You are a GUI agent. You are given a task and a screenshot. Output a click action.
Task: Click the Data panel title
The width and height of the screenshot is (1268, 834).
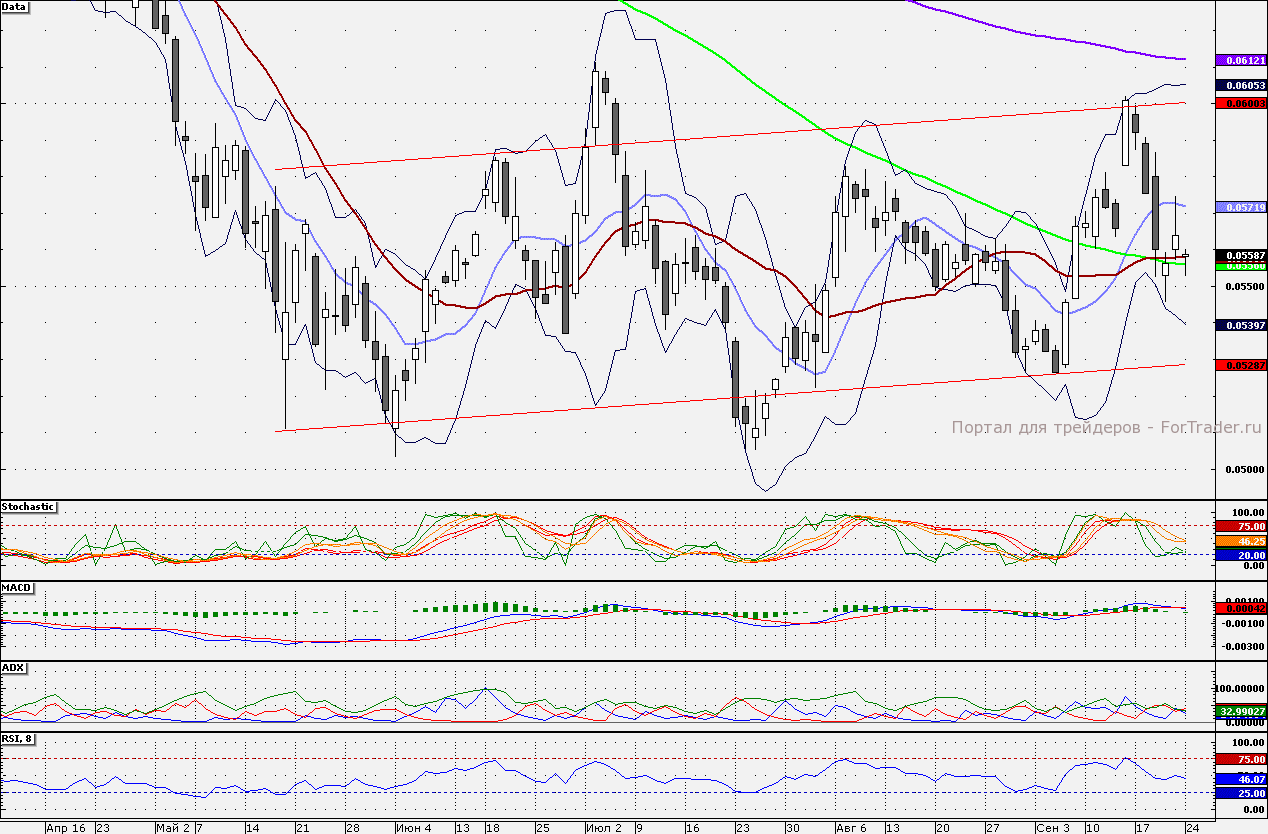[x=15, y=7]
